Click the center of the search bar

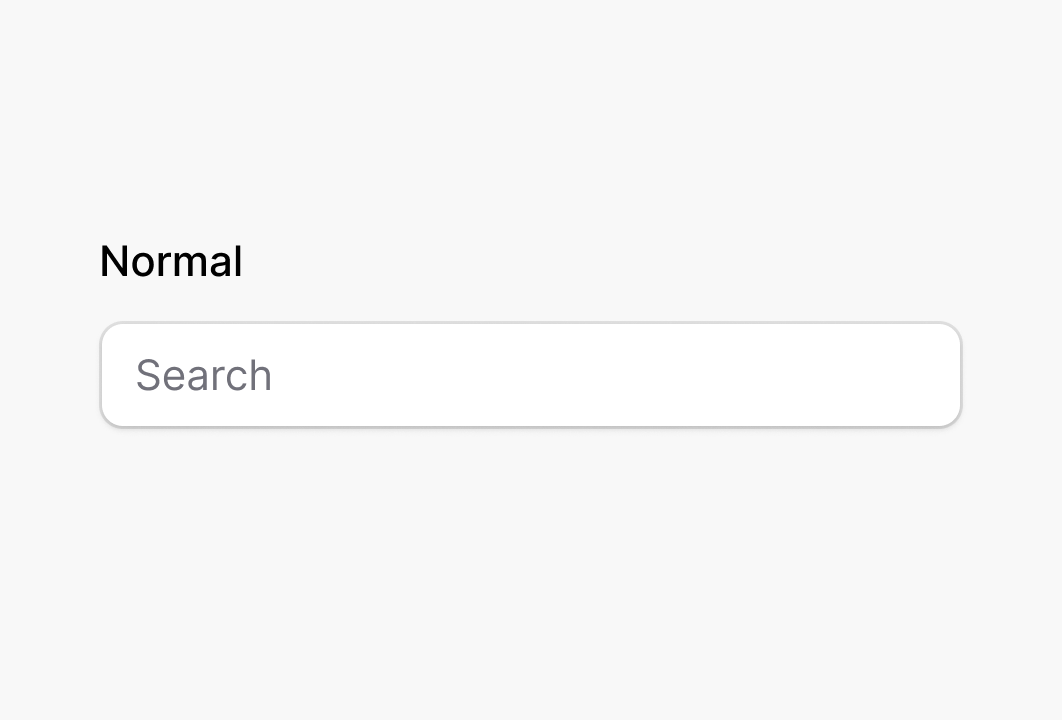point(530,375)
